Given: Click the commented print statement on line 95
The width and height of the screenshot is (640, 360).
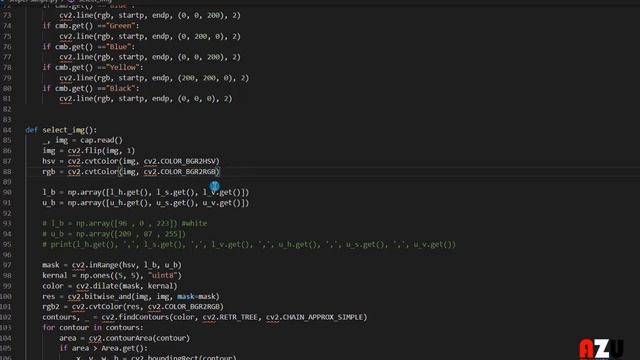Looking at the screenshot, I should point(249,244).
